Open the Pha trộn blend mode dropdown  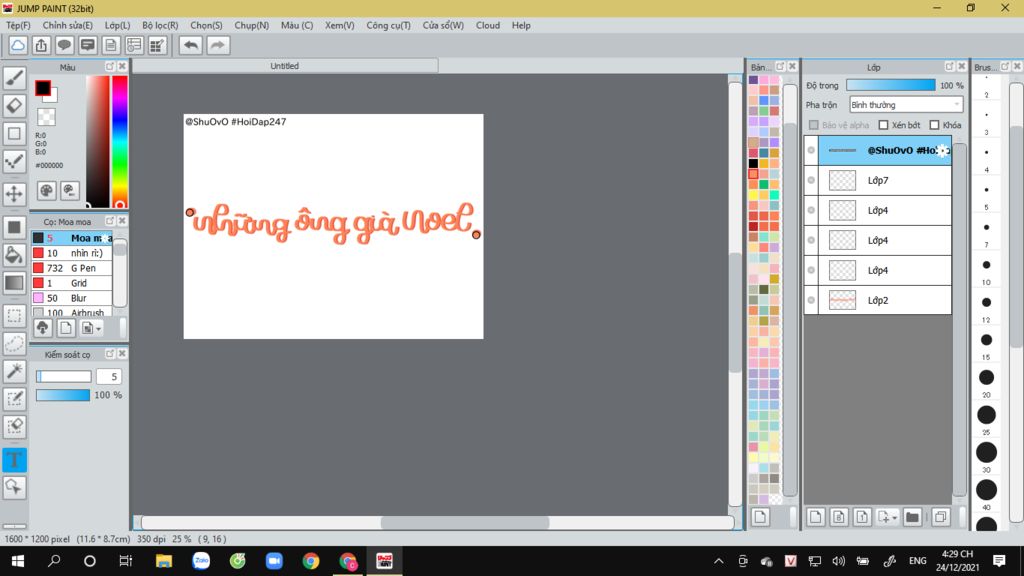pos(906,104)
